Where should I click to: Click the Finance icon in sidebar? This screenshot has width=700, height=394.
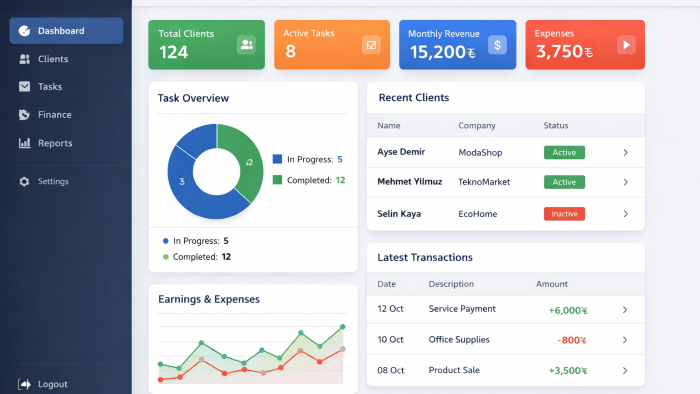coord(24,115)
